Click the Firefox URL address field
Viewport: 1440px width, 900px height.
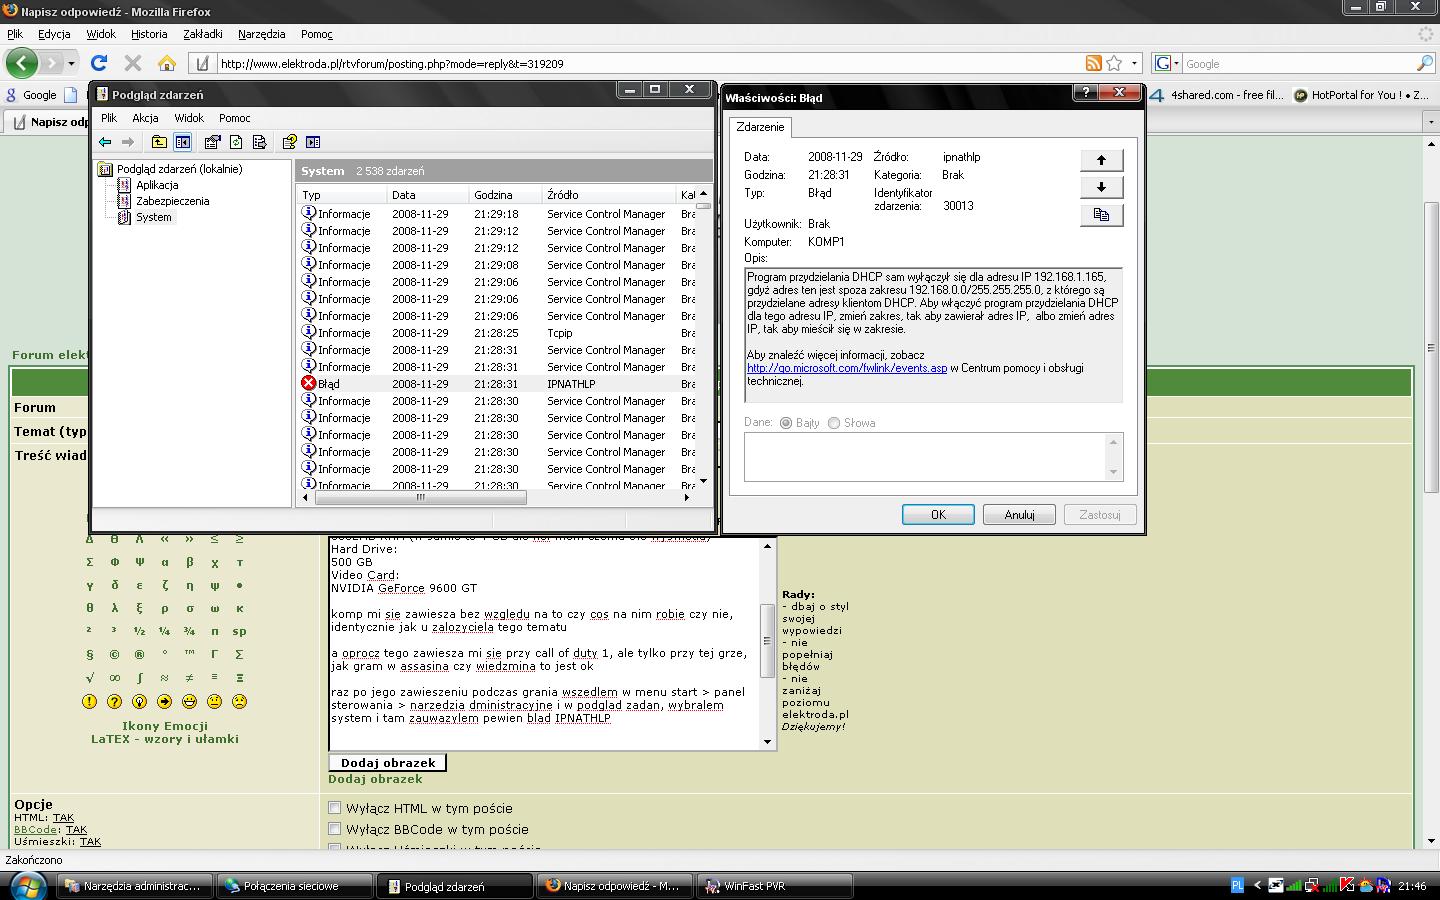point(650,63)
